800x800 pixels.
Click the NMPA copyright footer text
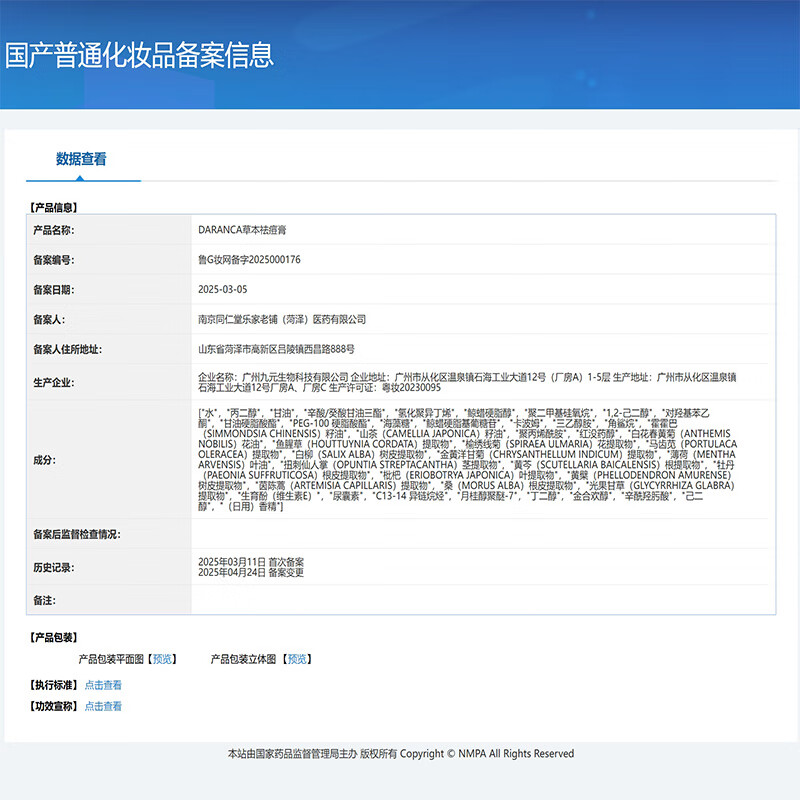[x=401, y=754]
